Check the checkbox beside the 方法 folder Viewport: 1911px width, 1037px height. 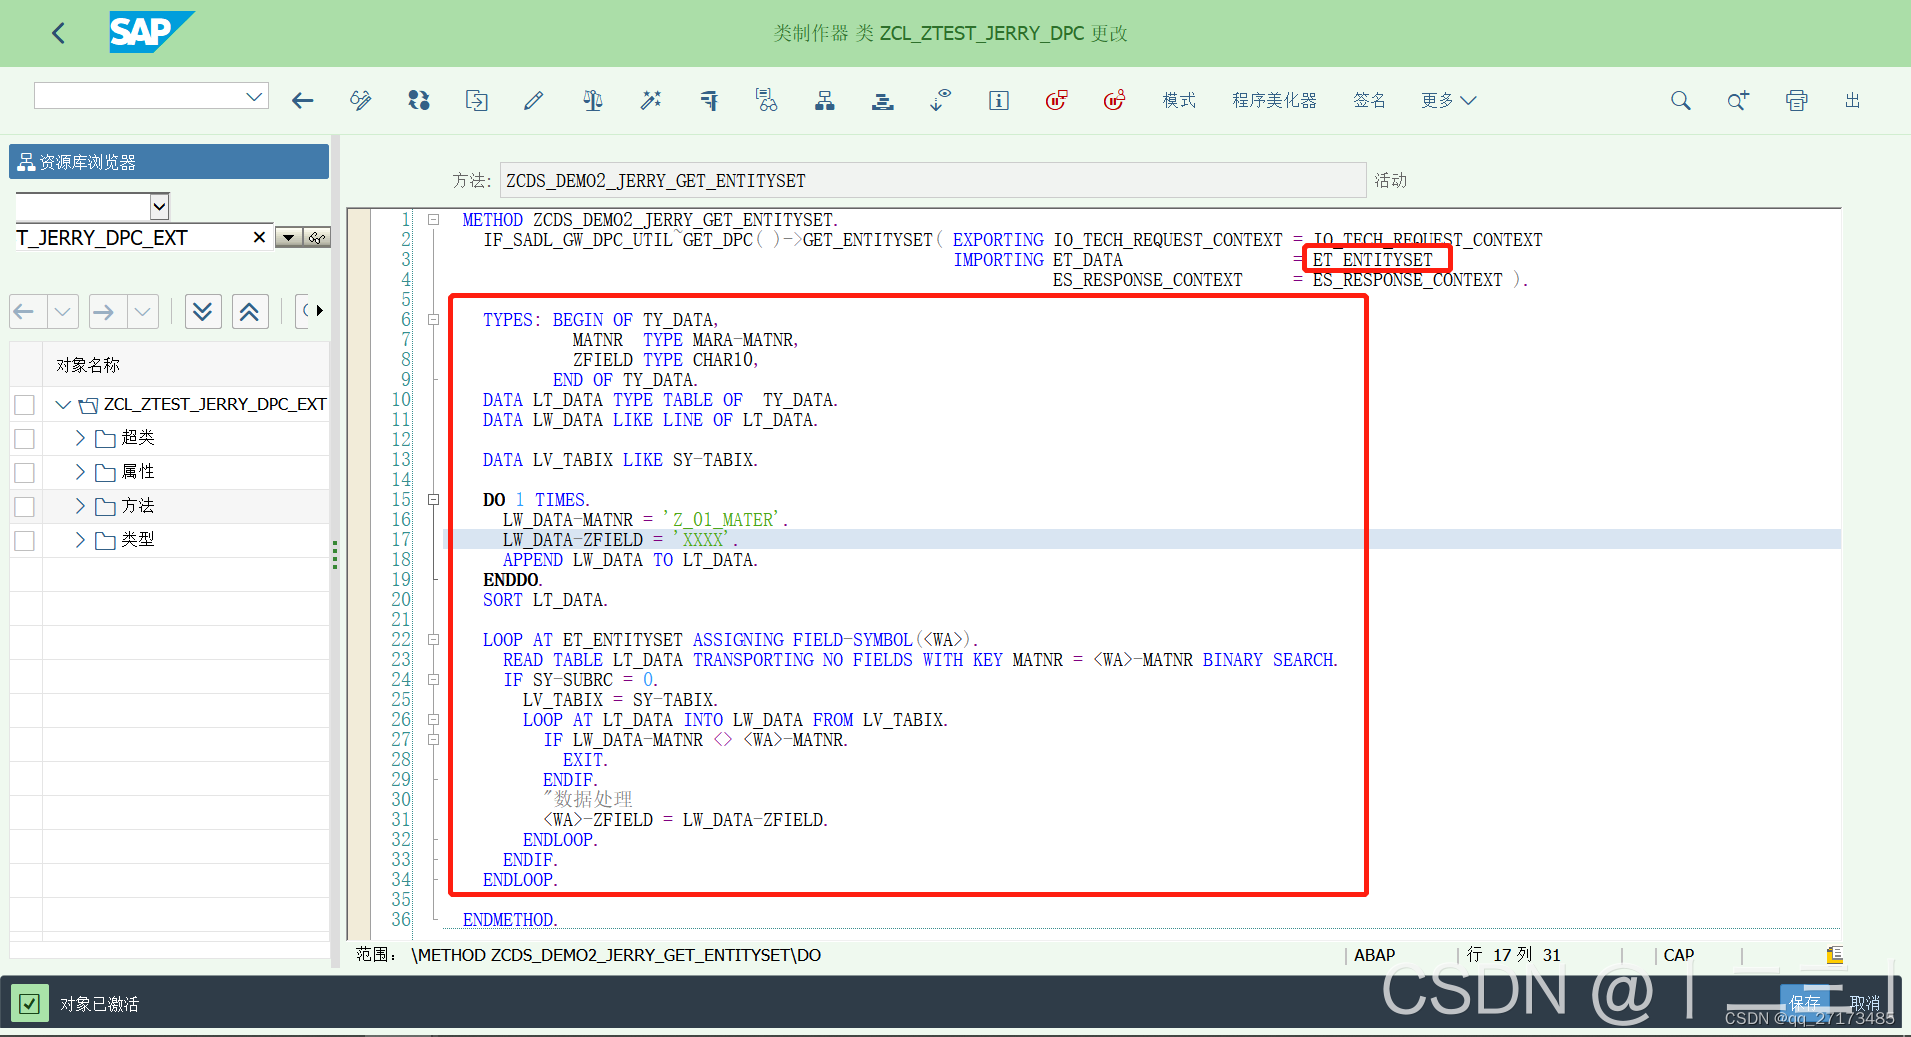tap(24, 506)
